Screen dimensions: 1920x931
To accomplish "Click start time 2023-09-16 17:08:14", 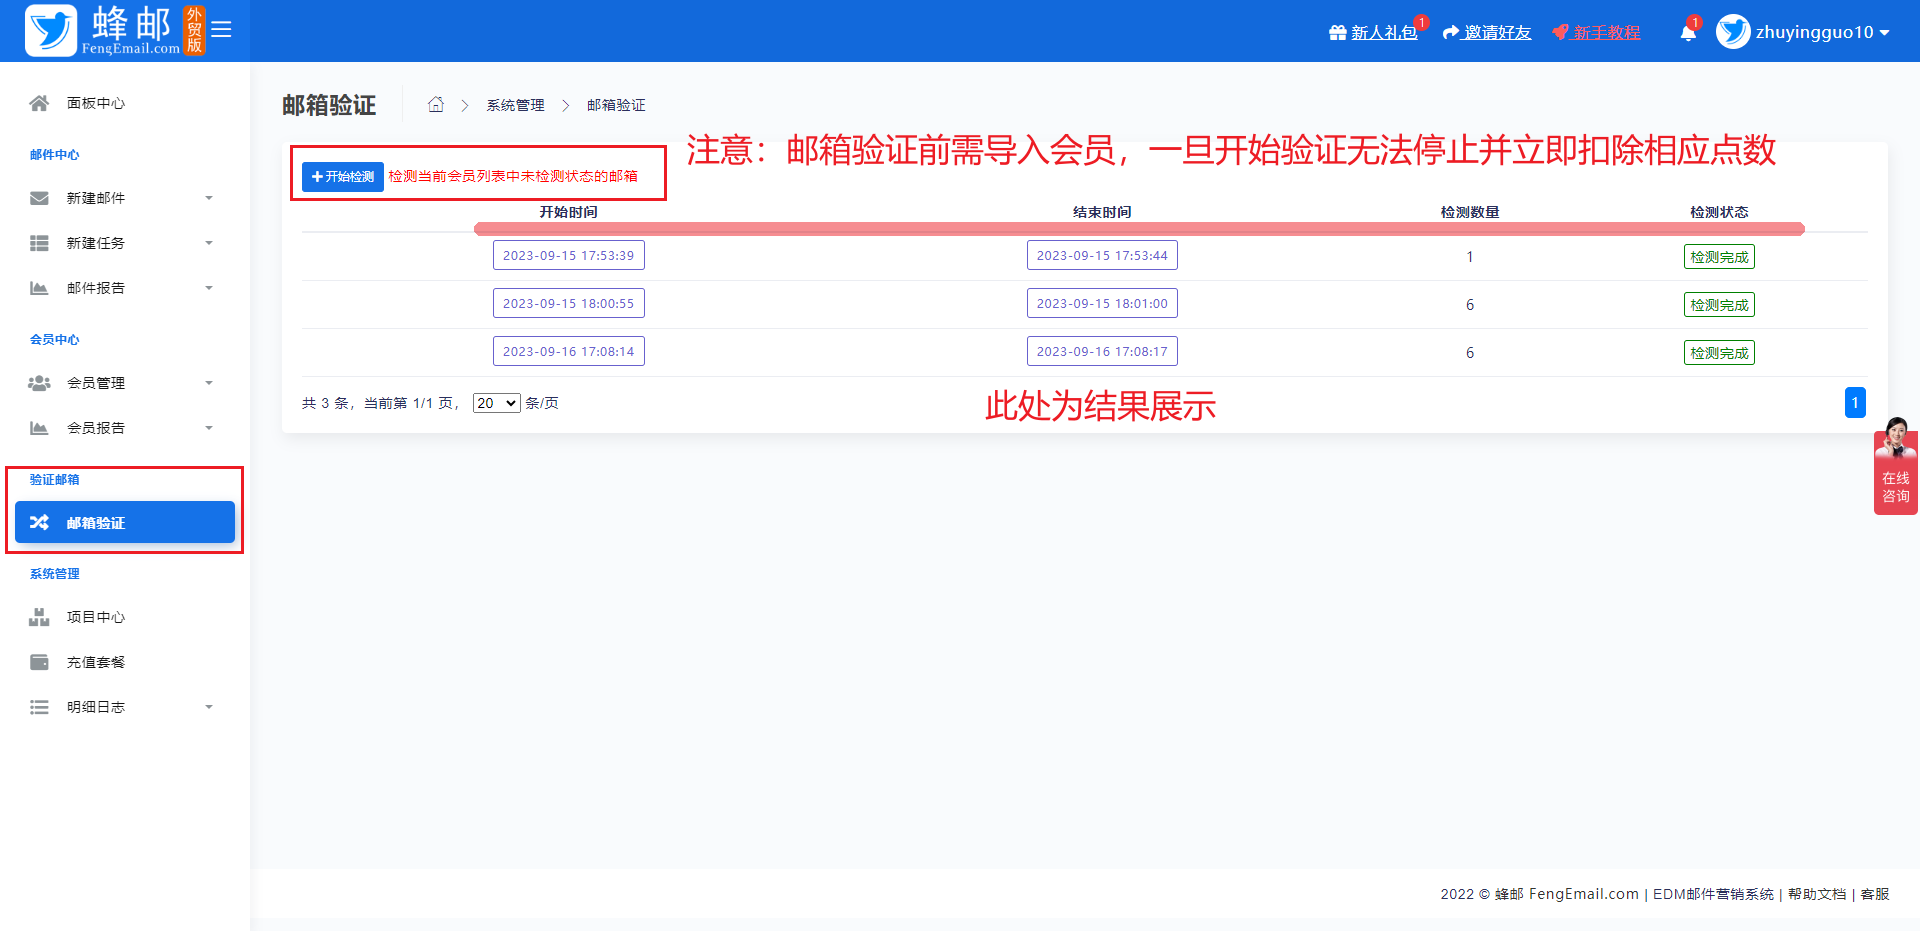I will coord(568,351).
